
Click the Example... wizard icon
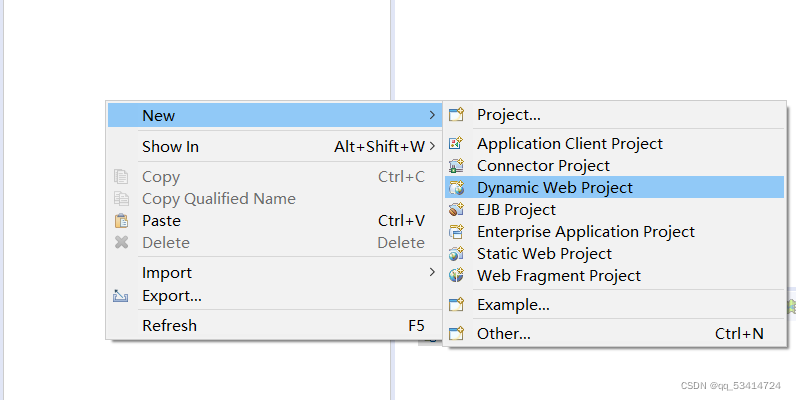[456, 305]
